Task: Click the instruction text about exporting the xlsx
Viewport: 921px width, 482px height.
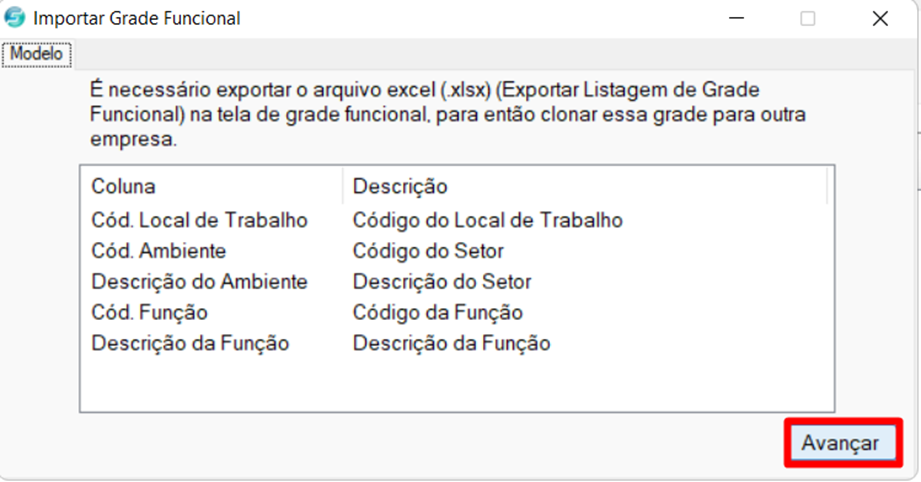Action: [x=448, y=114]
